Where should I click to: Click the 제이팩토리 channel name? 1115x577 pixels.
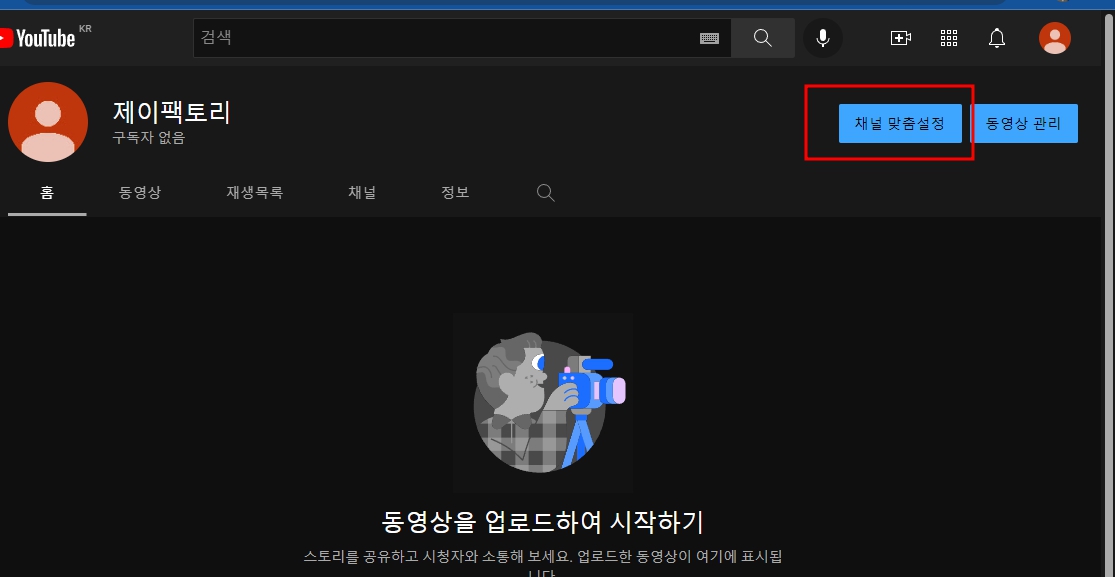point(171,112)
